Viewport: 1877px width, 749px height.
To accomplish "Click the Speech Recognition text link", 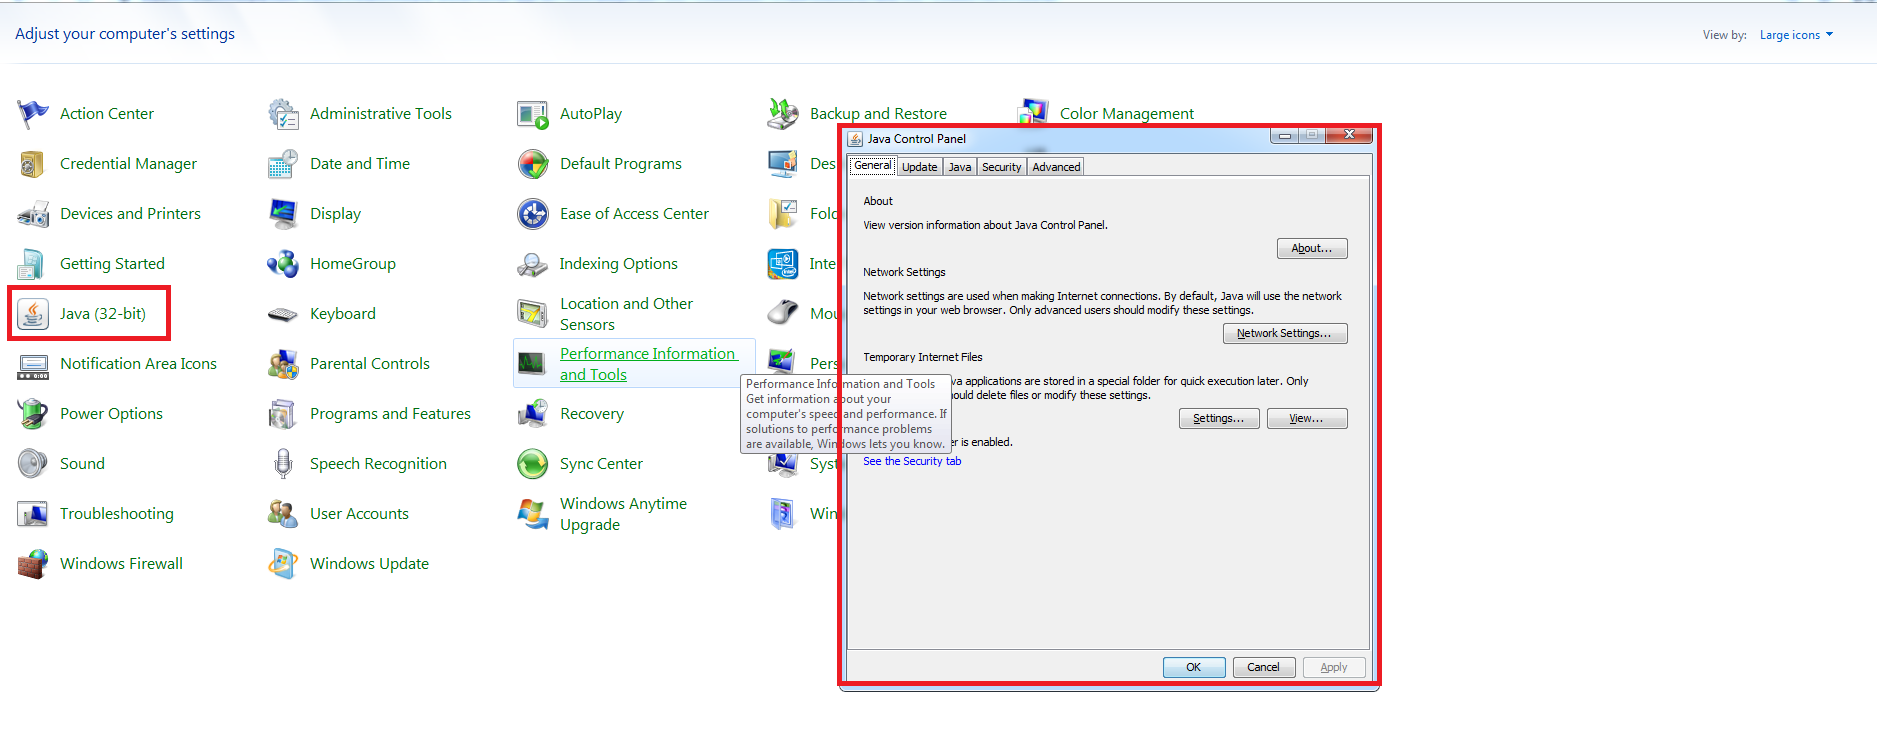I will (378, 464).
